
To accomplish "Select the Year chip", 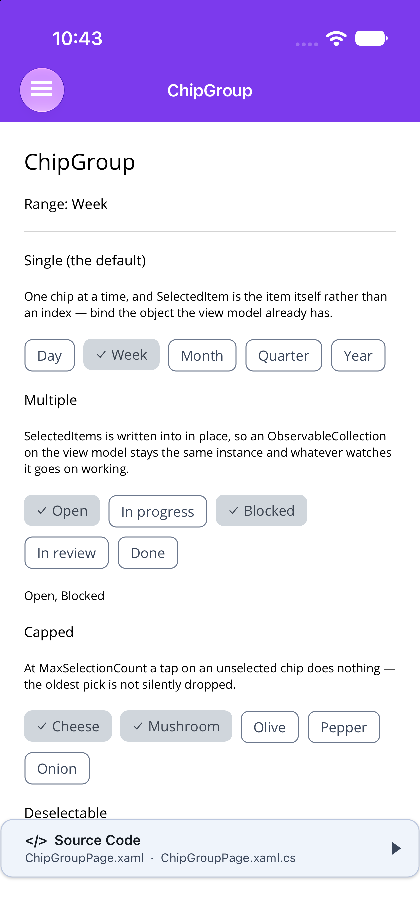I will [358, 355].
